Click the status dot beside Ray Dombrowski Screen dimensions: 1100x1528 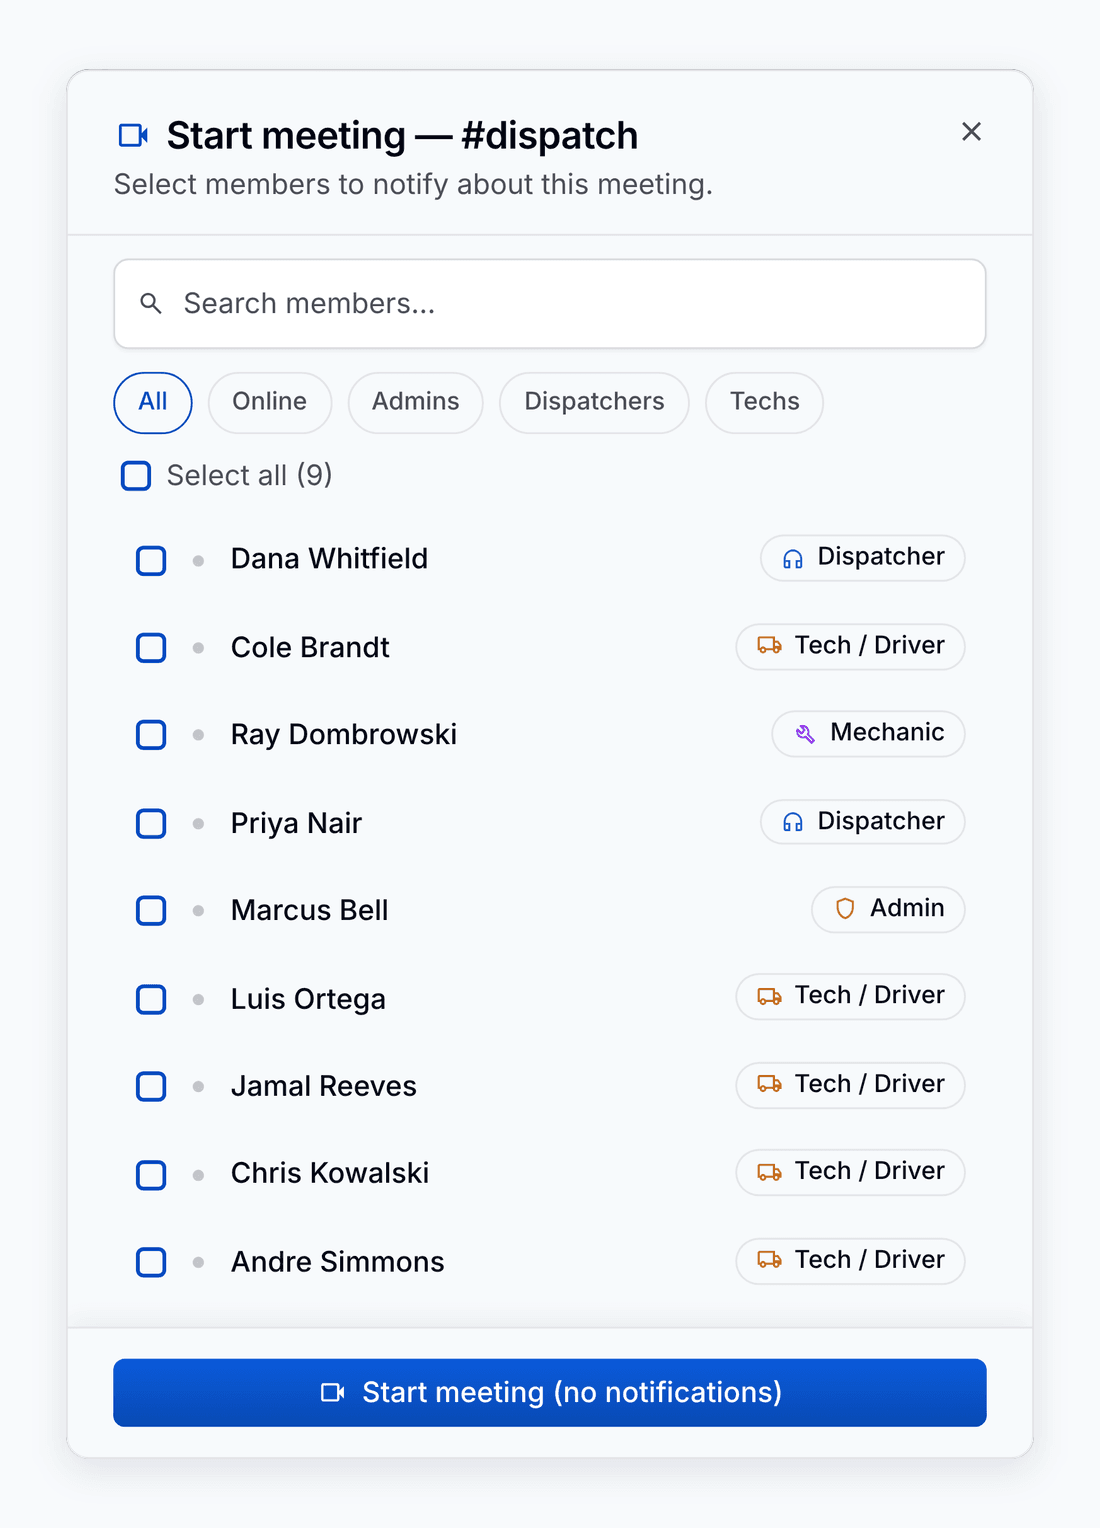(x=199, y=735)
